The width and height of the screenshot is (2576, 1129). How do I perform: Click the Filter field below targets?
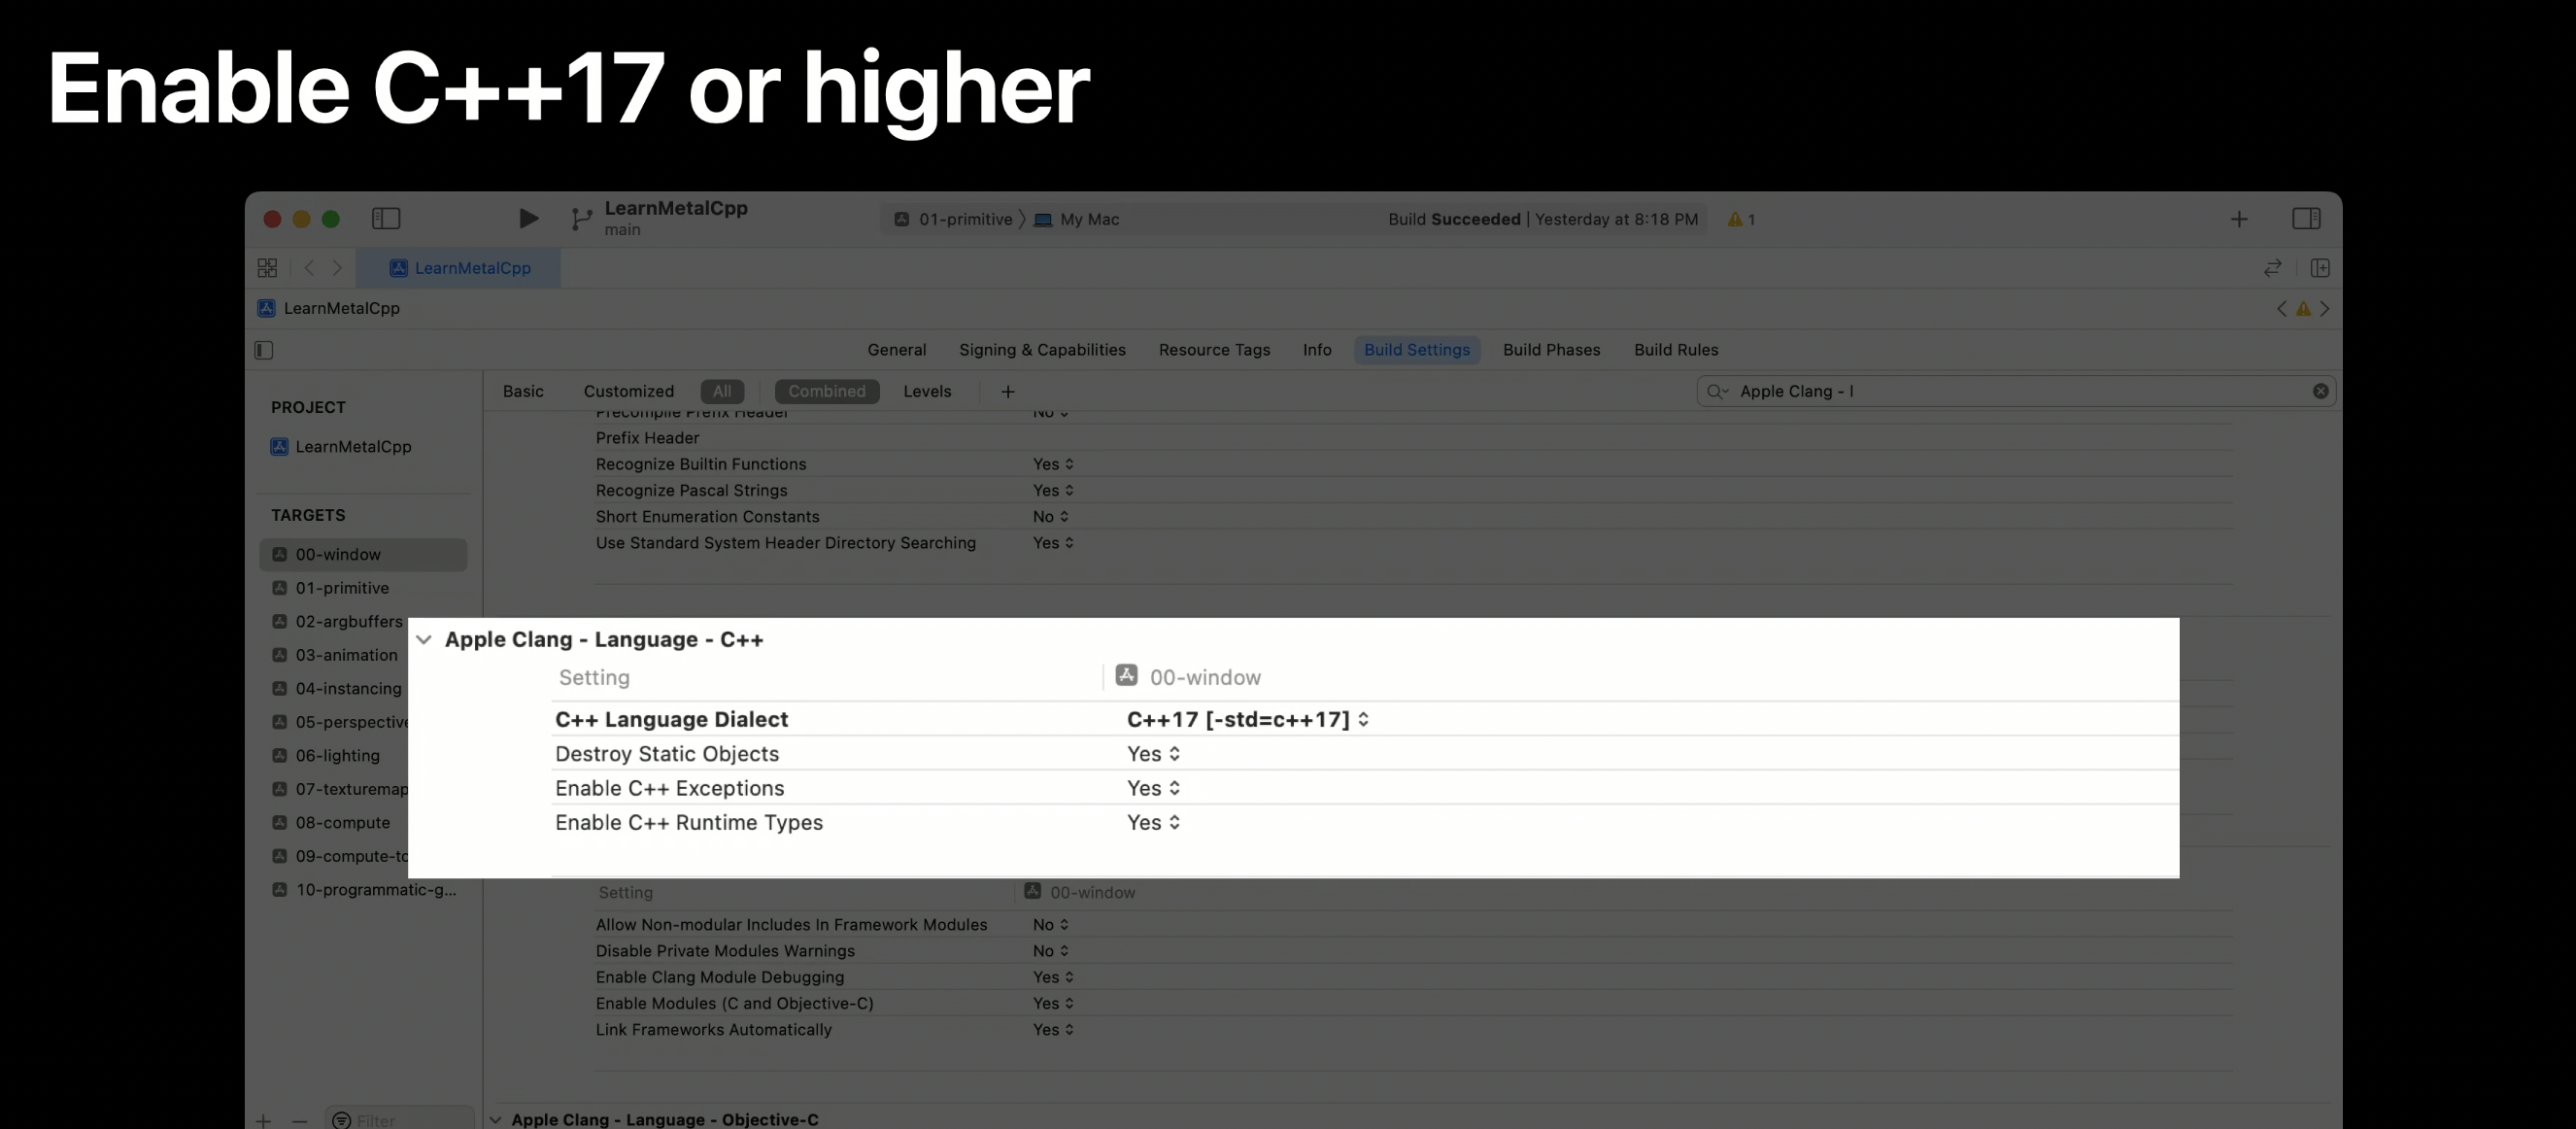point(400,1120)
